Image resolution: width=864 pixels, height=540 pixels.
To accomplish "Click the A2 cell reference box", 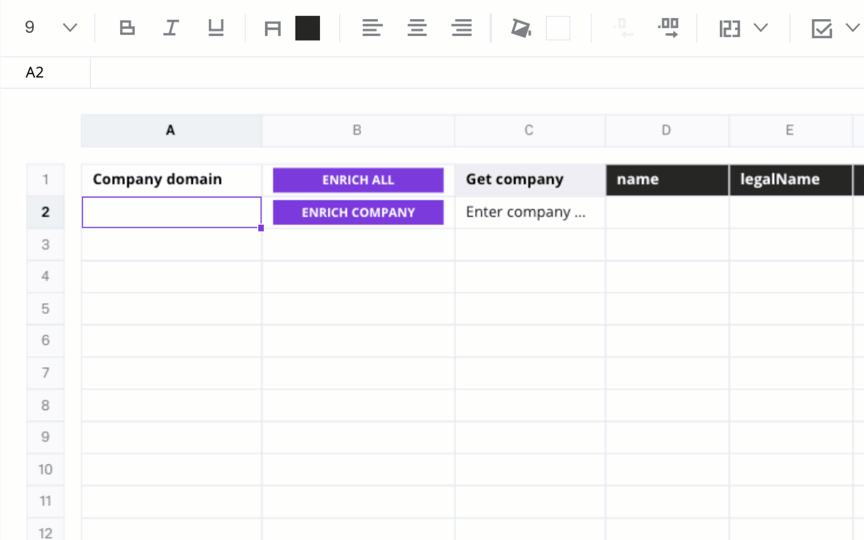I will 45,72.
